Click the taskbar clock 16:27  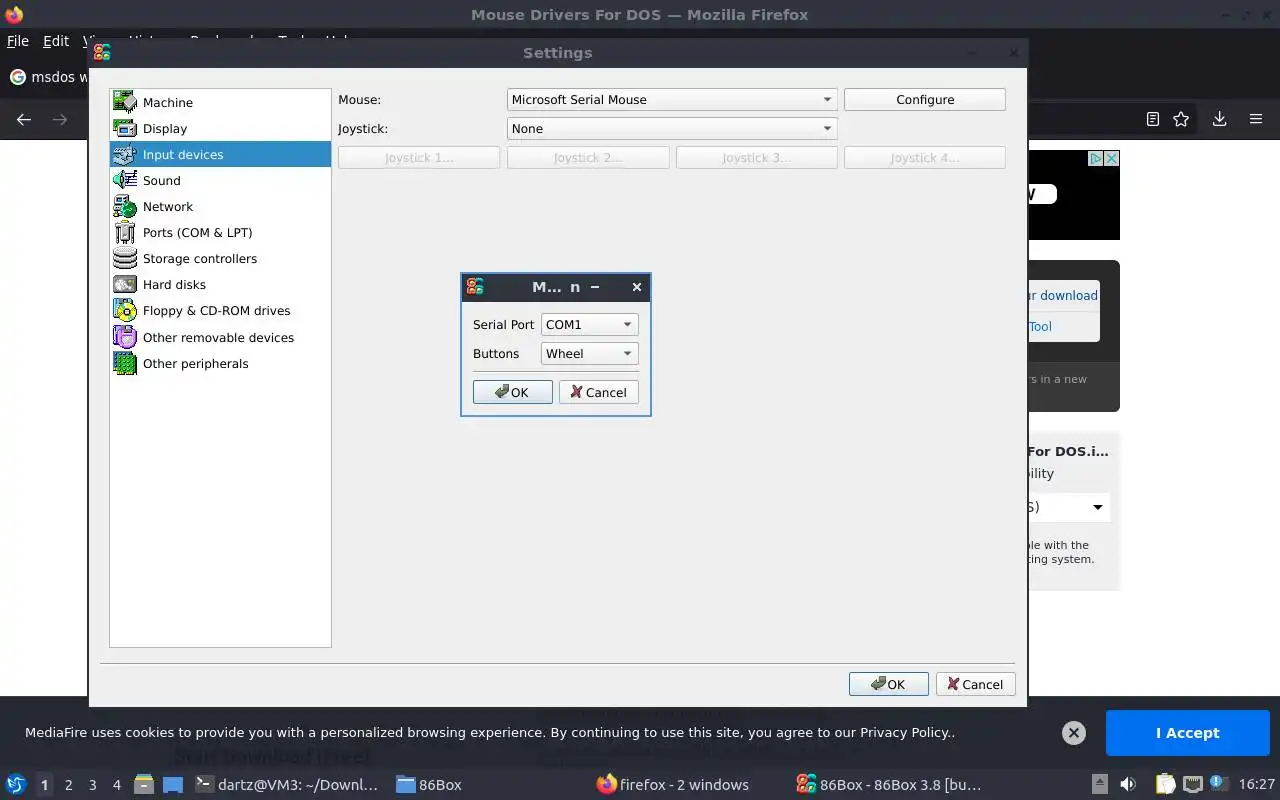point(1256,785)
